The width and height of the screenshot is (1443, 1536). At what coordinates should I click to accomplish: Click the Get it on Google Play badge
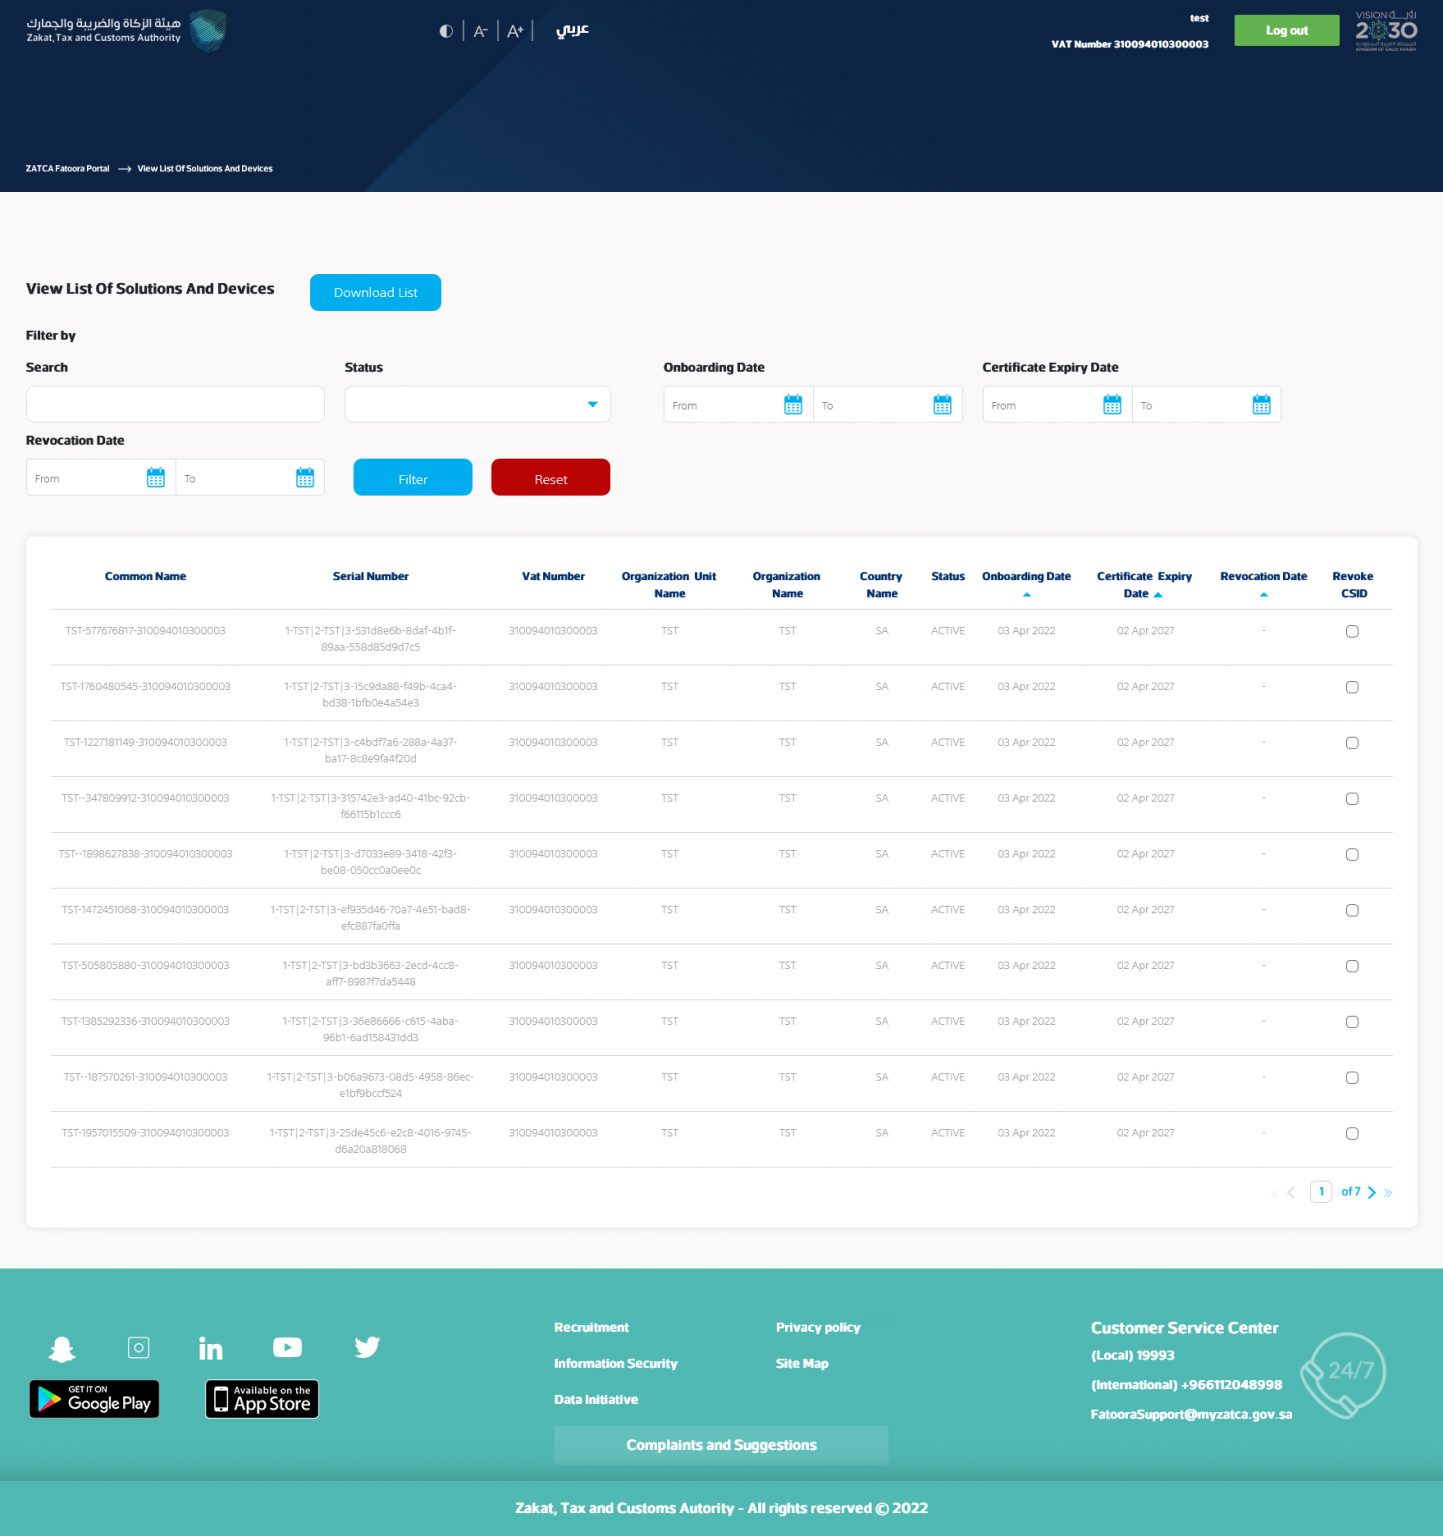point(94,1399)
